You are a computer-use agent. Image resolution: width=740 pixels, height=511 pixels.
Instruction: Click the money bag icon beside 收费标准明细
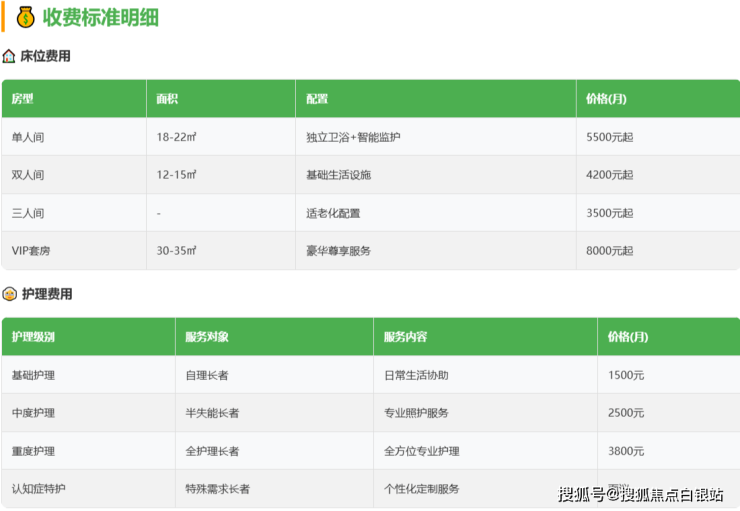pos(26,17)
